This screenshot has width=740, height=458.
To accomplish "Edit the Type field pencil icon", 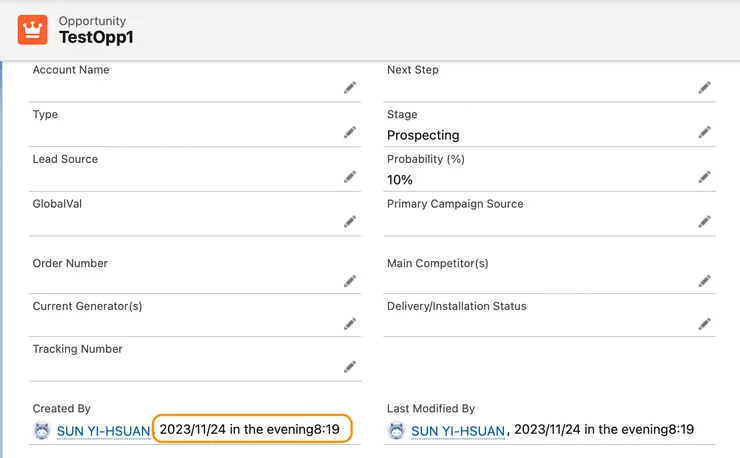I will click(x=350, y=132).
